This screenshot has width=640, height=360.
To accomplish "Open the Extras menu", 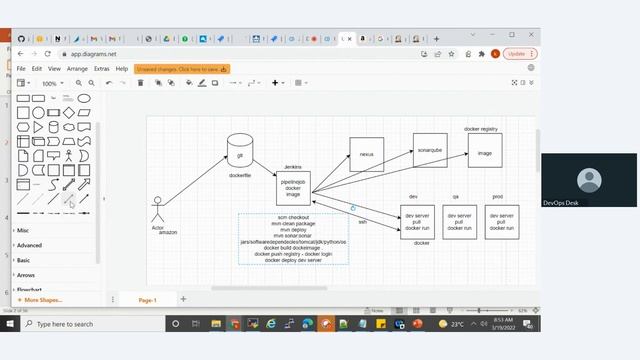I will (102, 69).
